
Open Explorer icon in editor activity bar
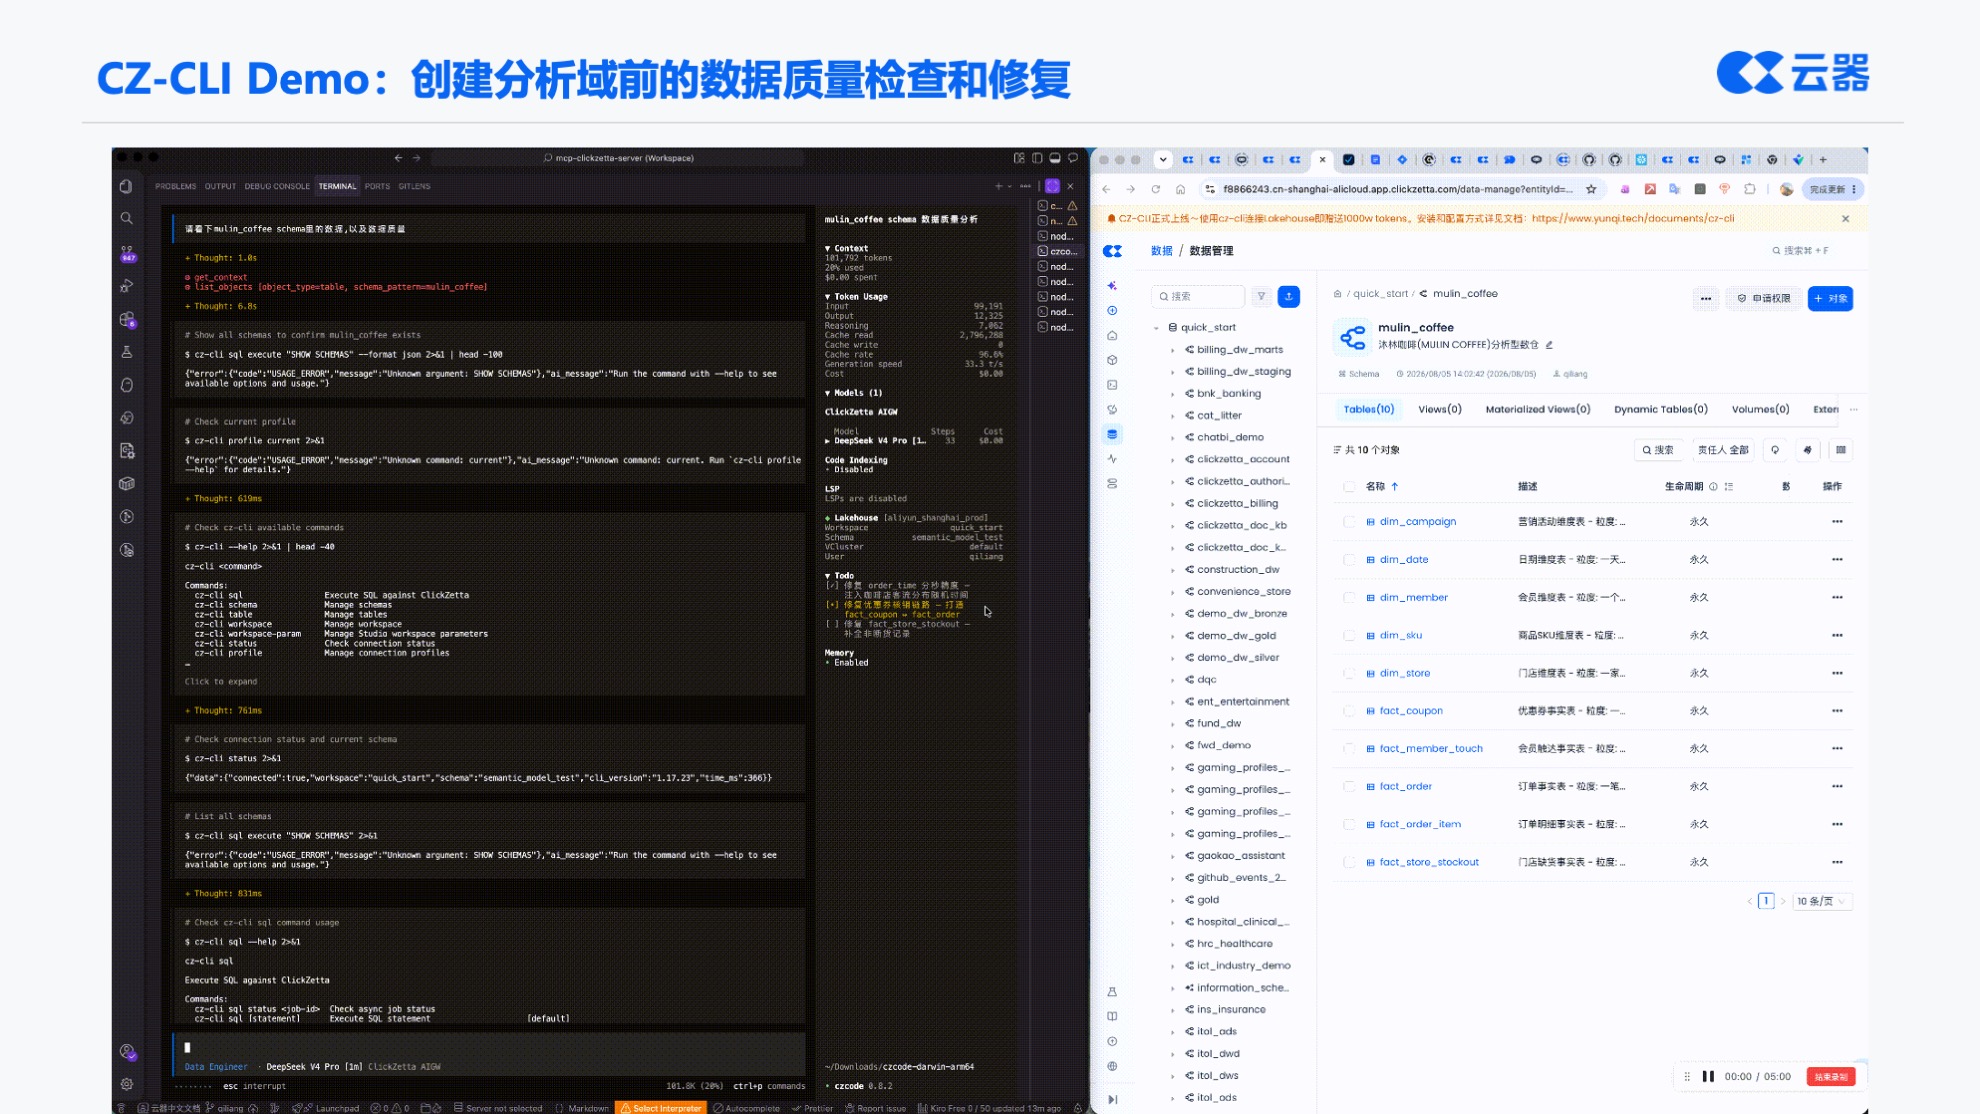click(x=126, y=186)
